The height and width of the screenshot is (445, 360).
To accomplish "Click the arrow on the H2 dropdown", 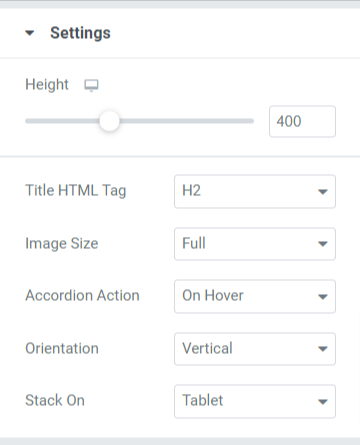I will 322,192.
